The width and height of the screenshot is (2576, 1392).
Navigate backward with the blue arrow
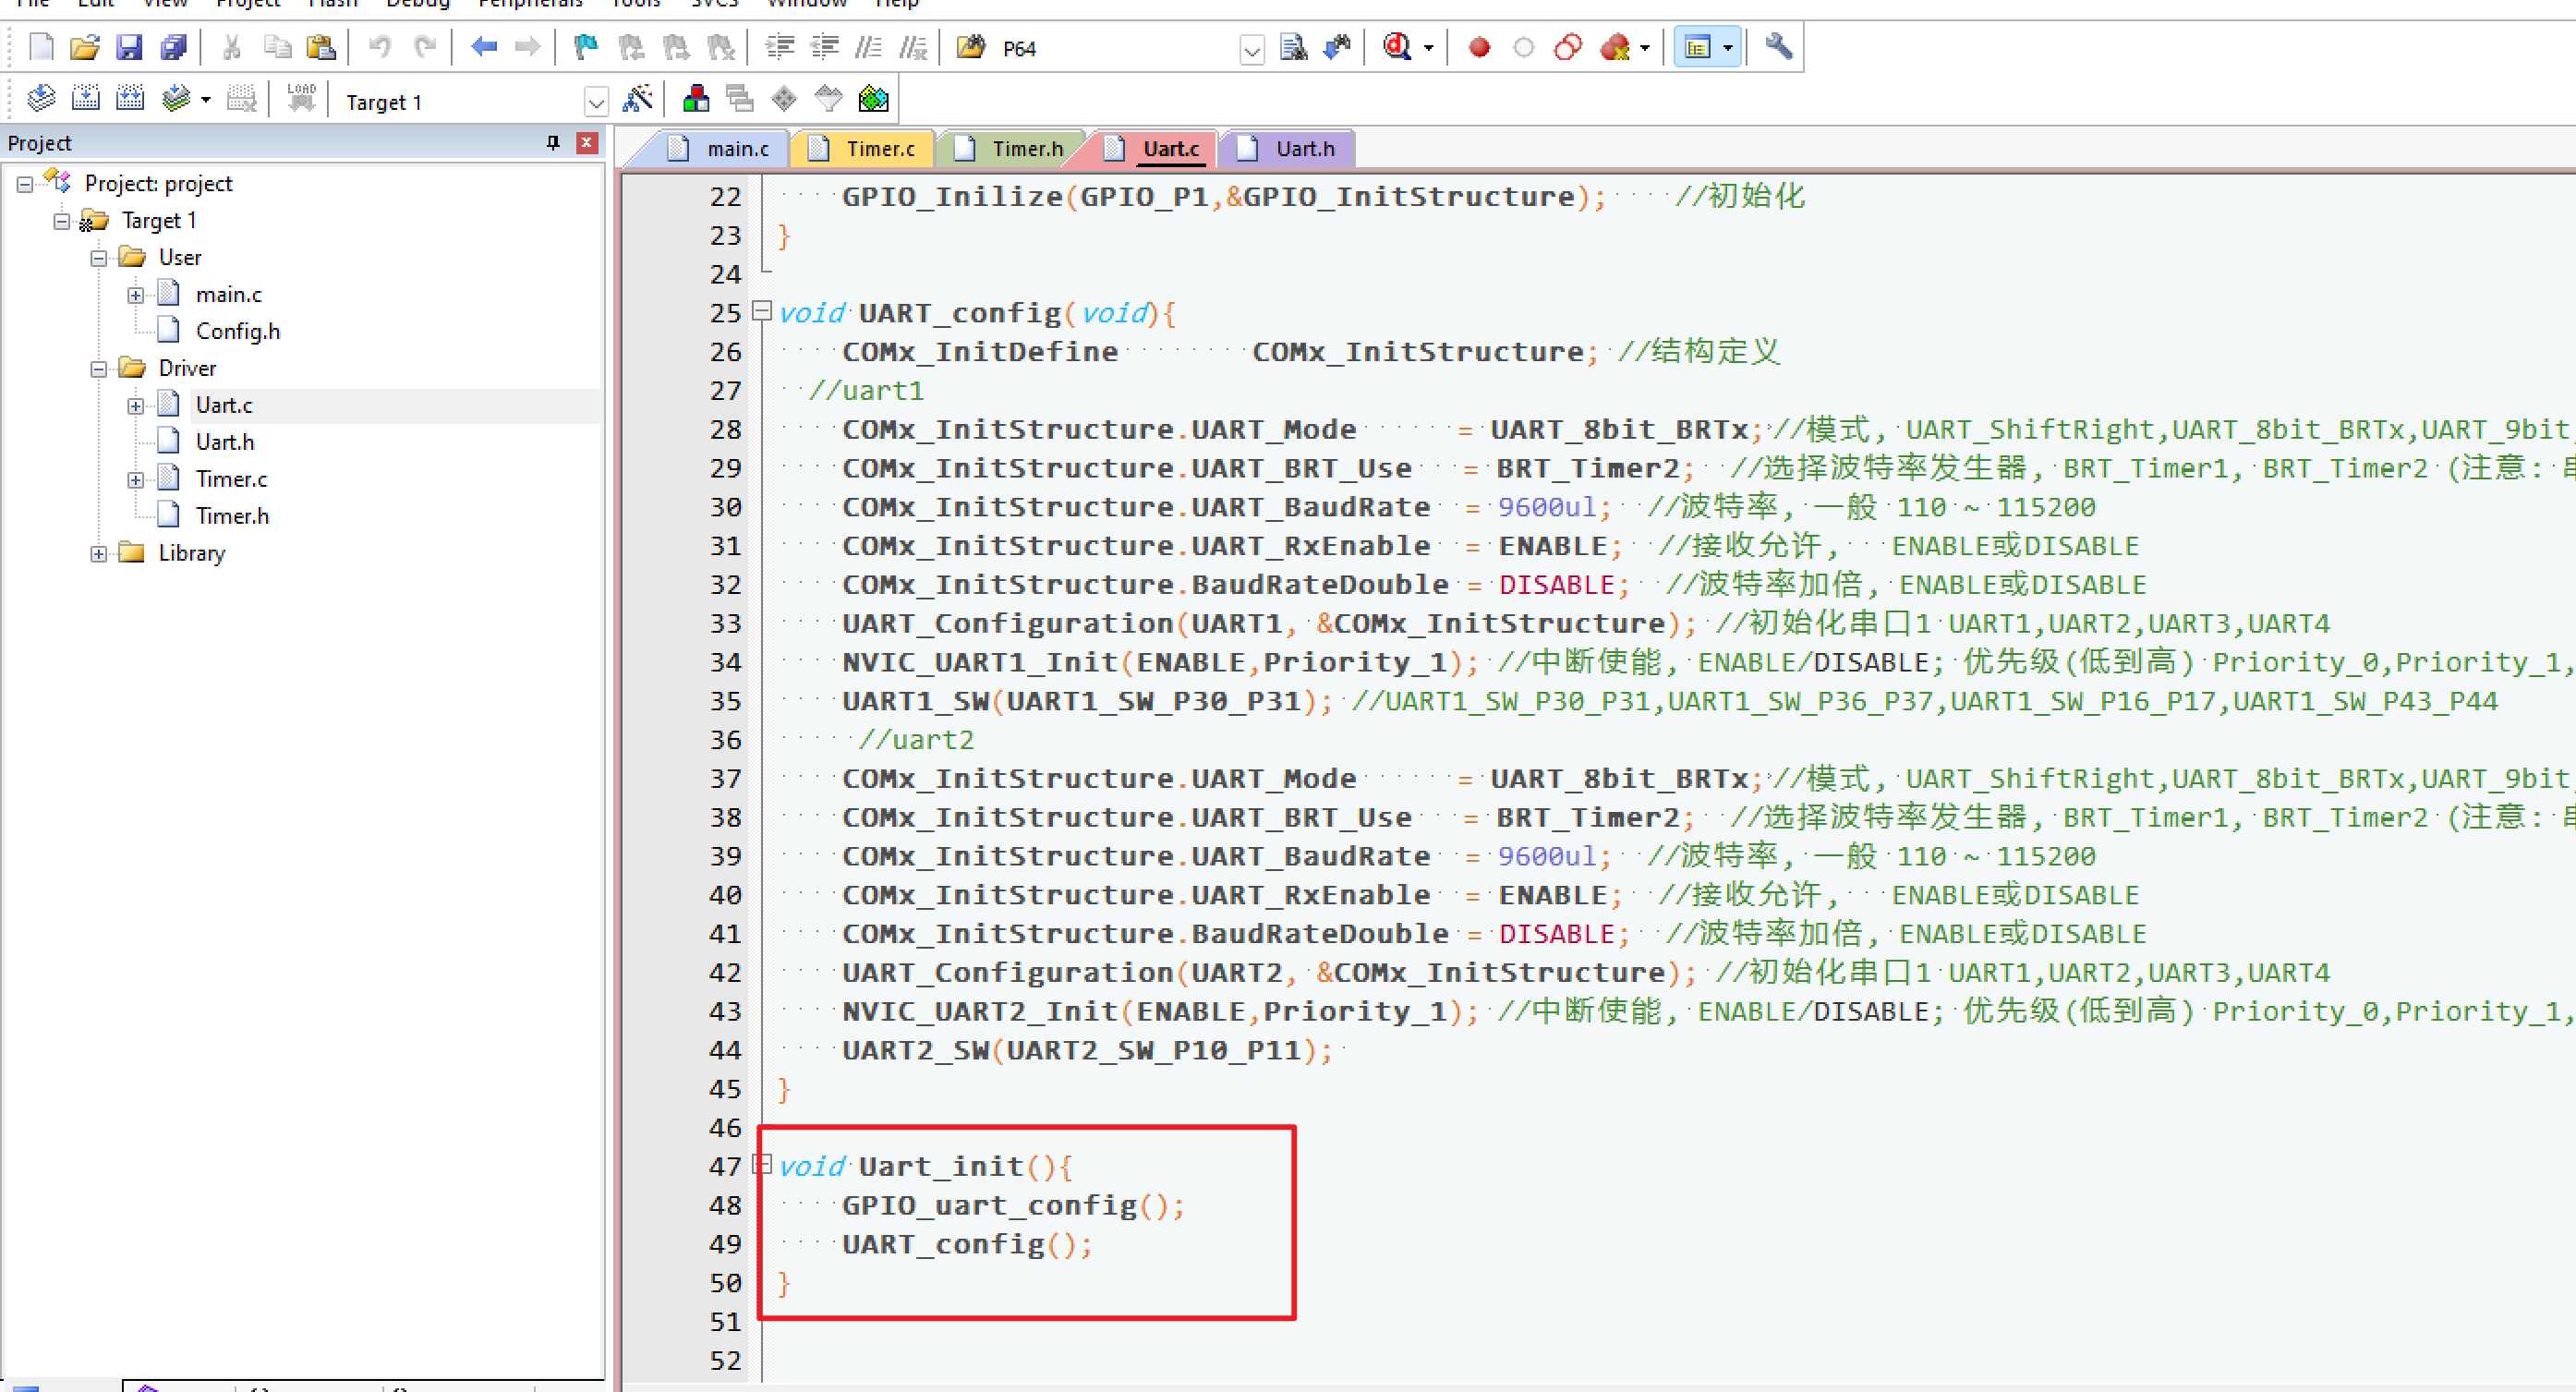[x=484, y=47]
